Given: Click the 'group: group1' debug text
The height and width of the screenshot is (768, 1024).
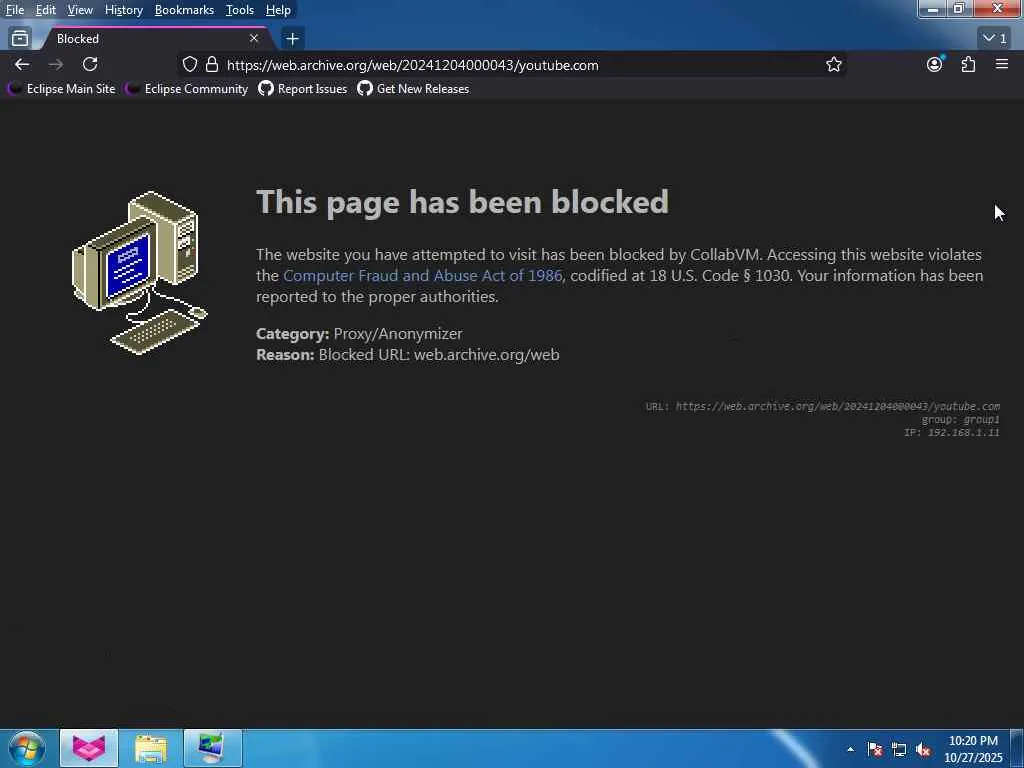Looking at the screenshot, I should click(960, 419).
